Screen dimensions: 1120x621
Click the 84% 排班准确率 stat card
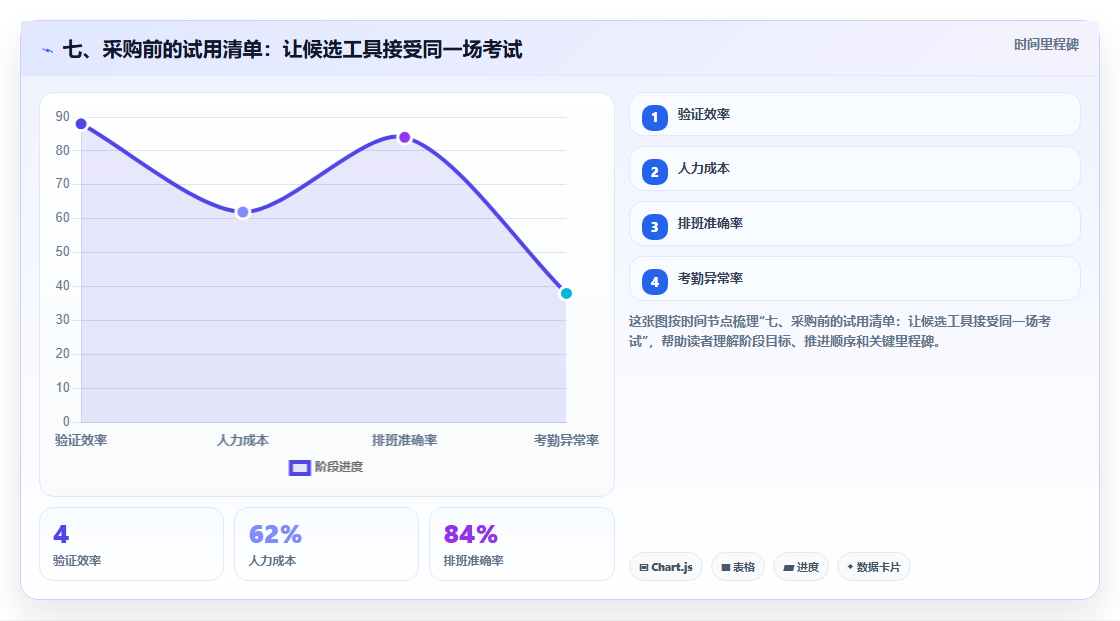coord(521,544)
